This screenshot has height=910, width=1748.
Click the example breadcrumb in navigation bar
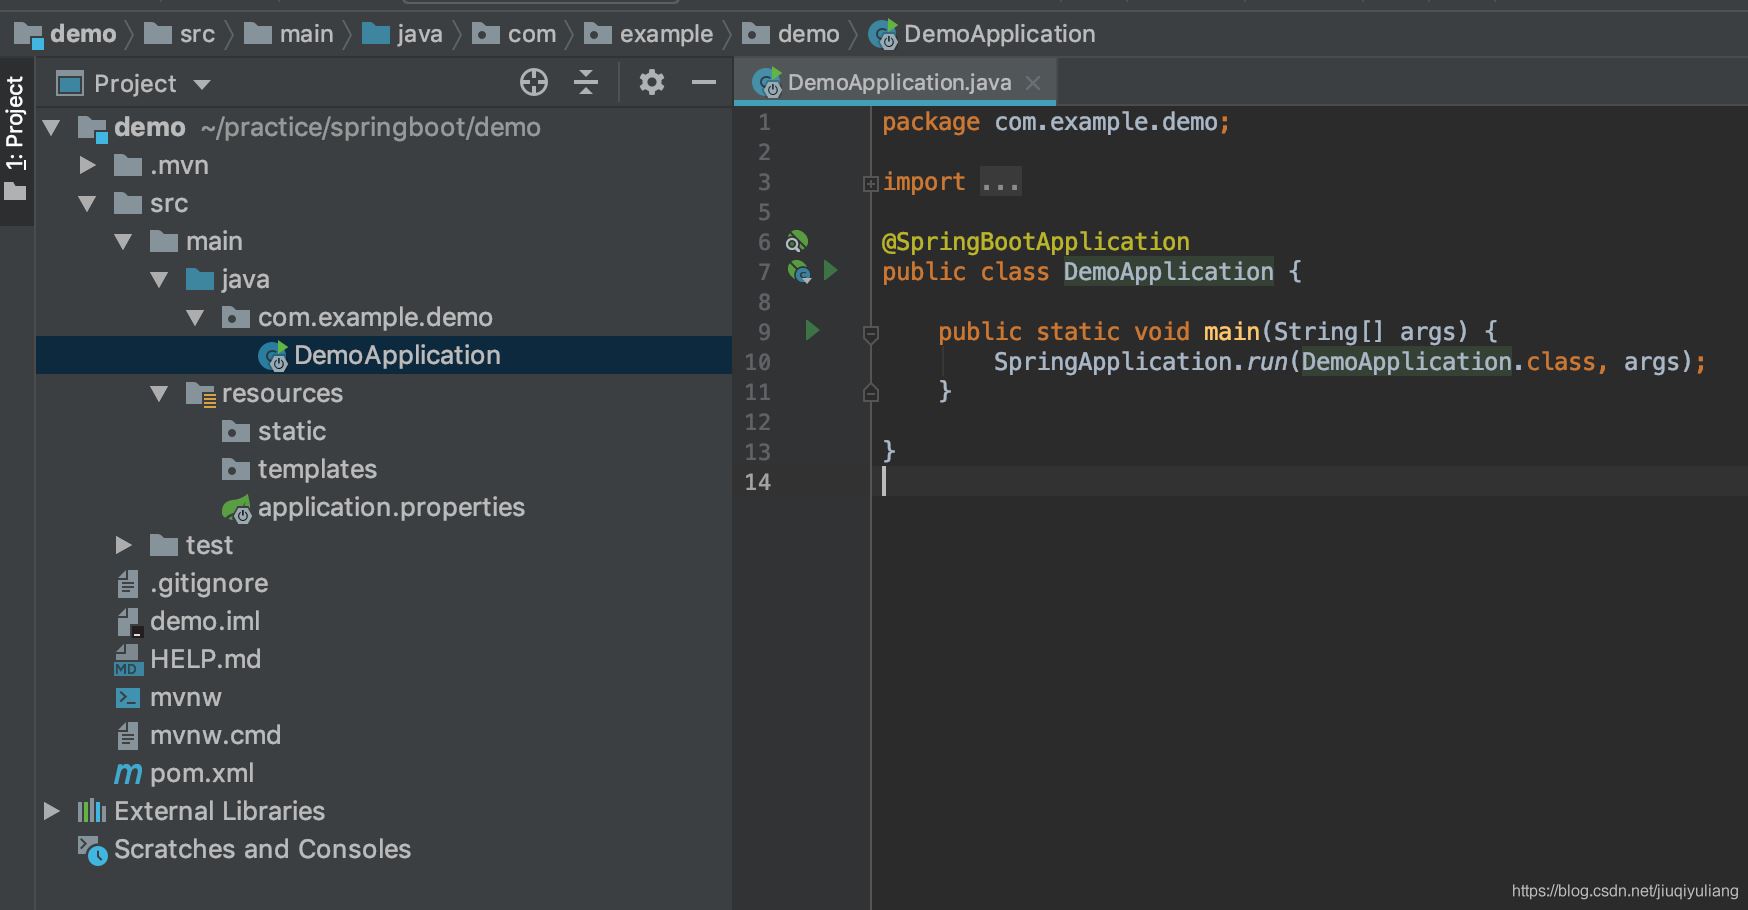[x=665, y=34]
